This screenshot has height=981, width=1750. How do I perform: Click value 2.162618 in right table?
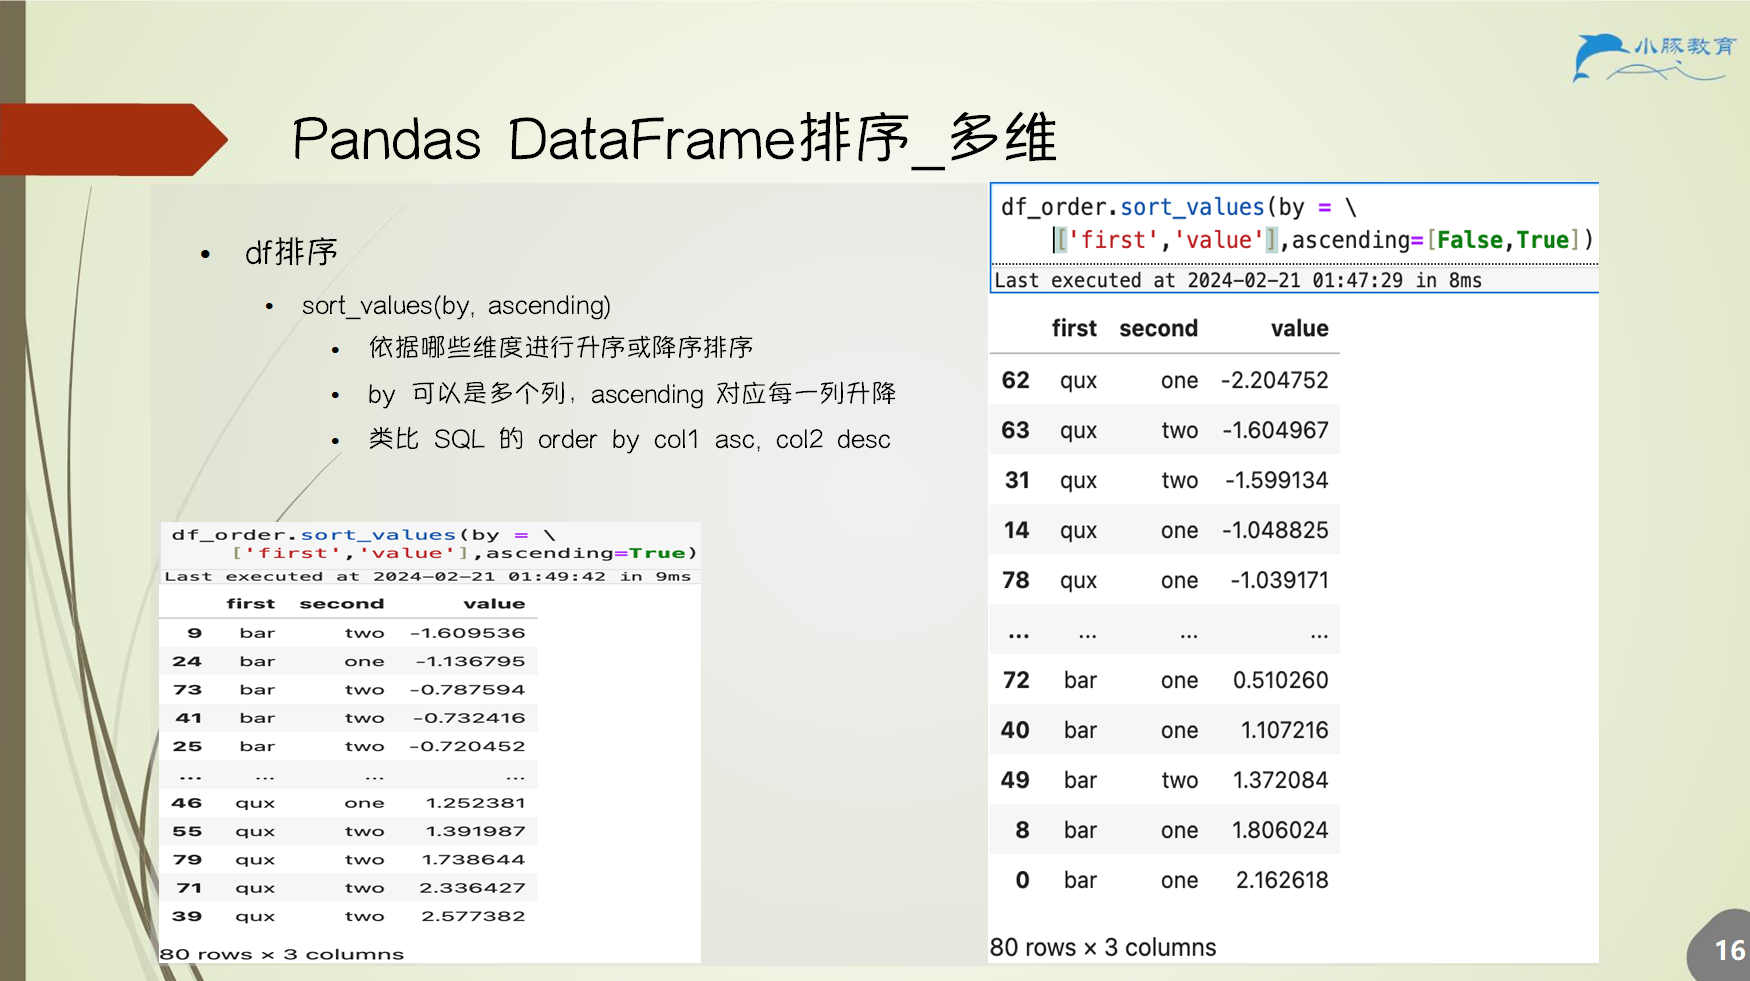pyautogui.click(x=1282, y=881)
